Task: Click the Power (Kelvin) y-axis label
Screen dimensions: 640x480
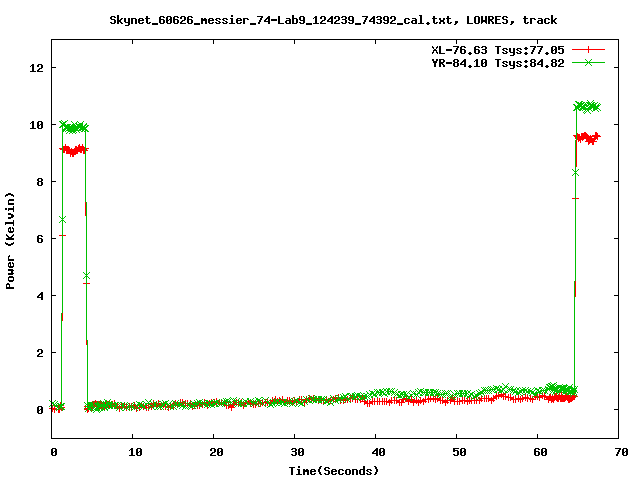Action: [x=10, y=240]
